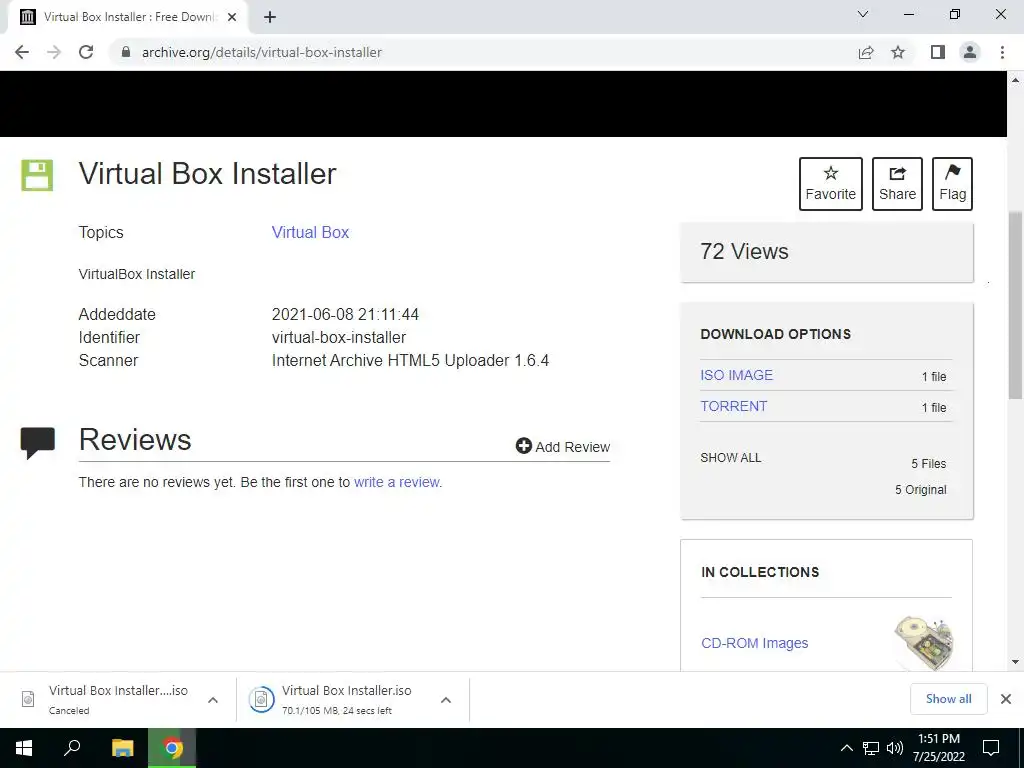Click the write a review link
This screenshot has height=768, width=1024.
click(x=398, y=482)
